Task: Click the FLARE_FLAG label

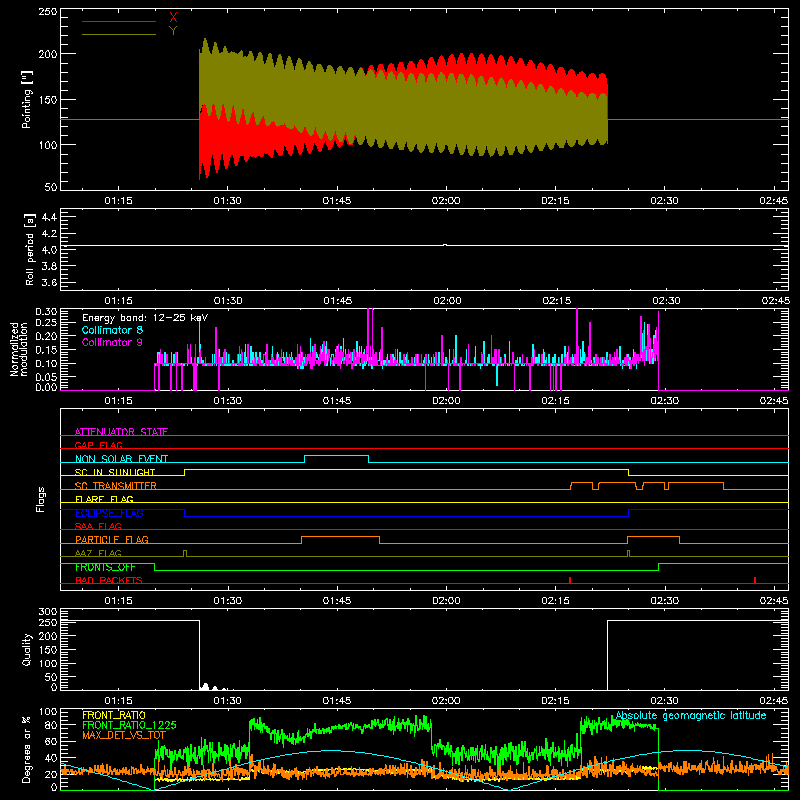Action: click(104, 499)
